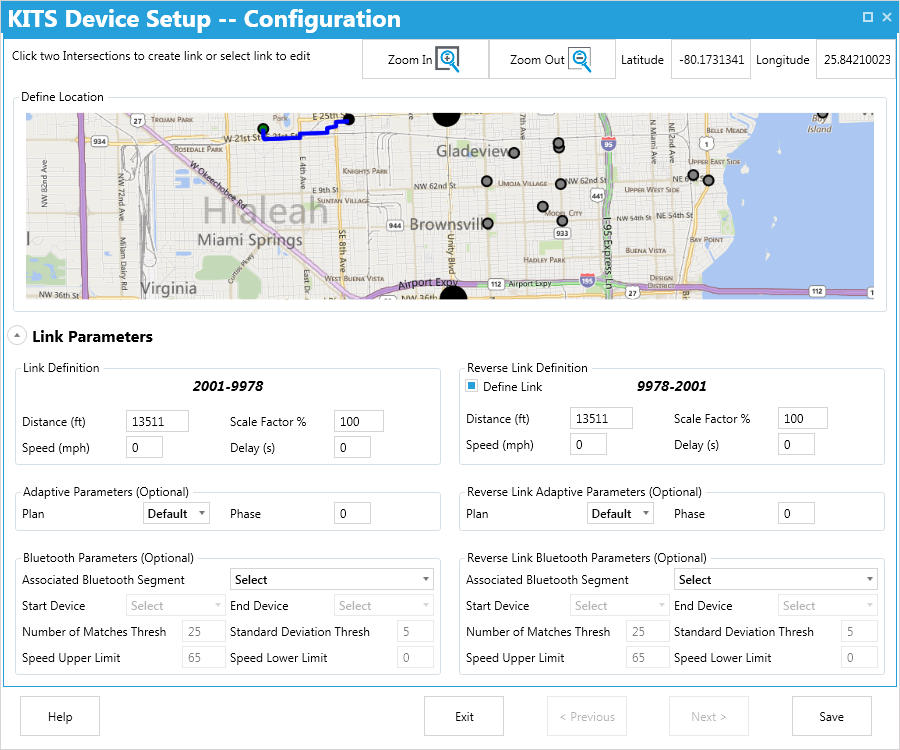
Task: Click the Zoom In magnifier icon
Action: [x=448, y=60]
